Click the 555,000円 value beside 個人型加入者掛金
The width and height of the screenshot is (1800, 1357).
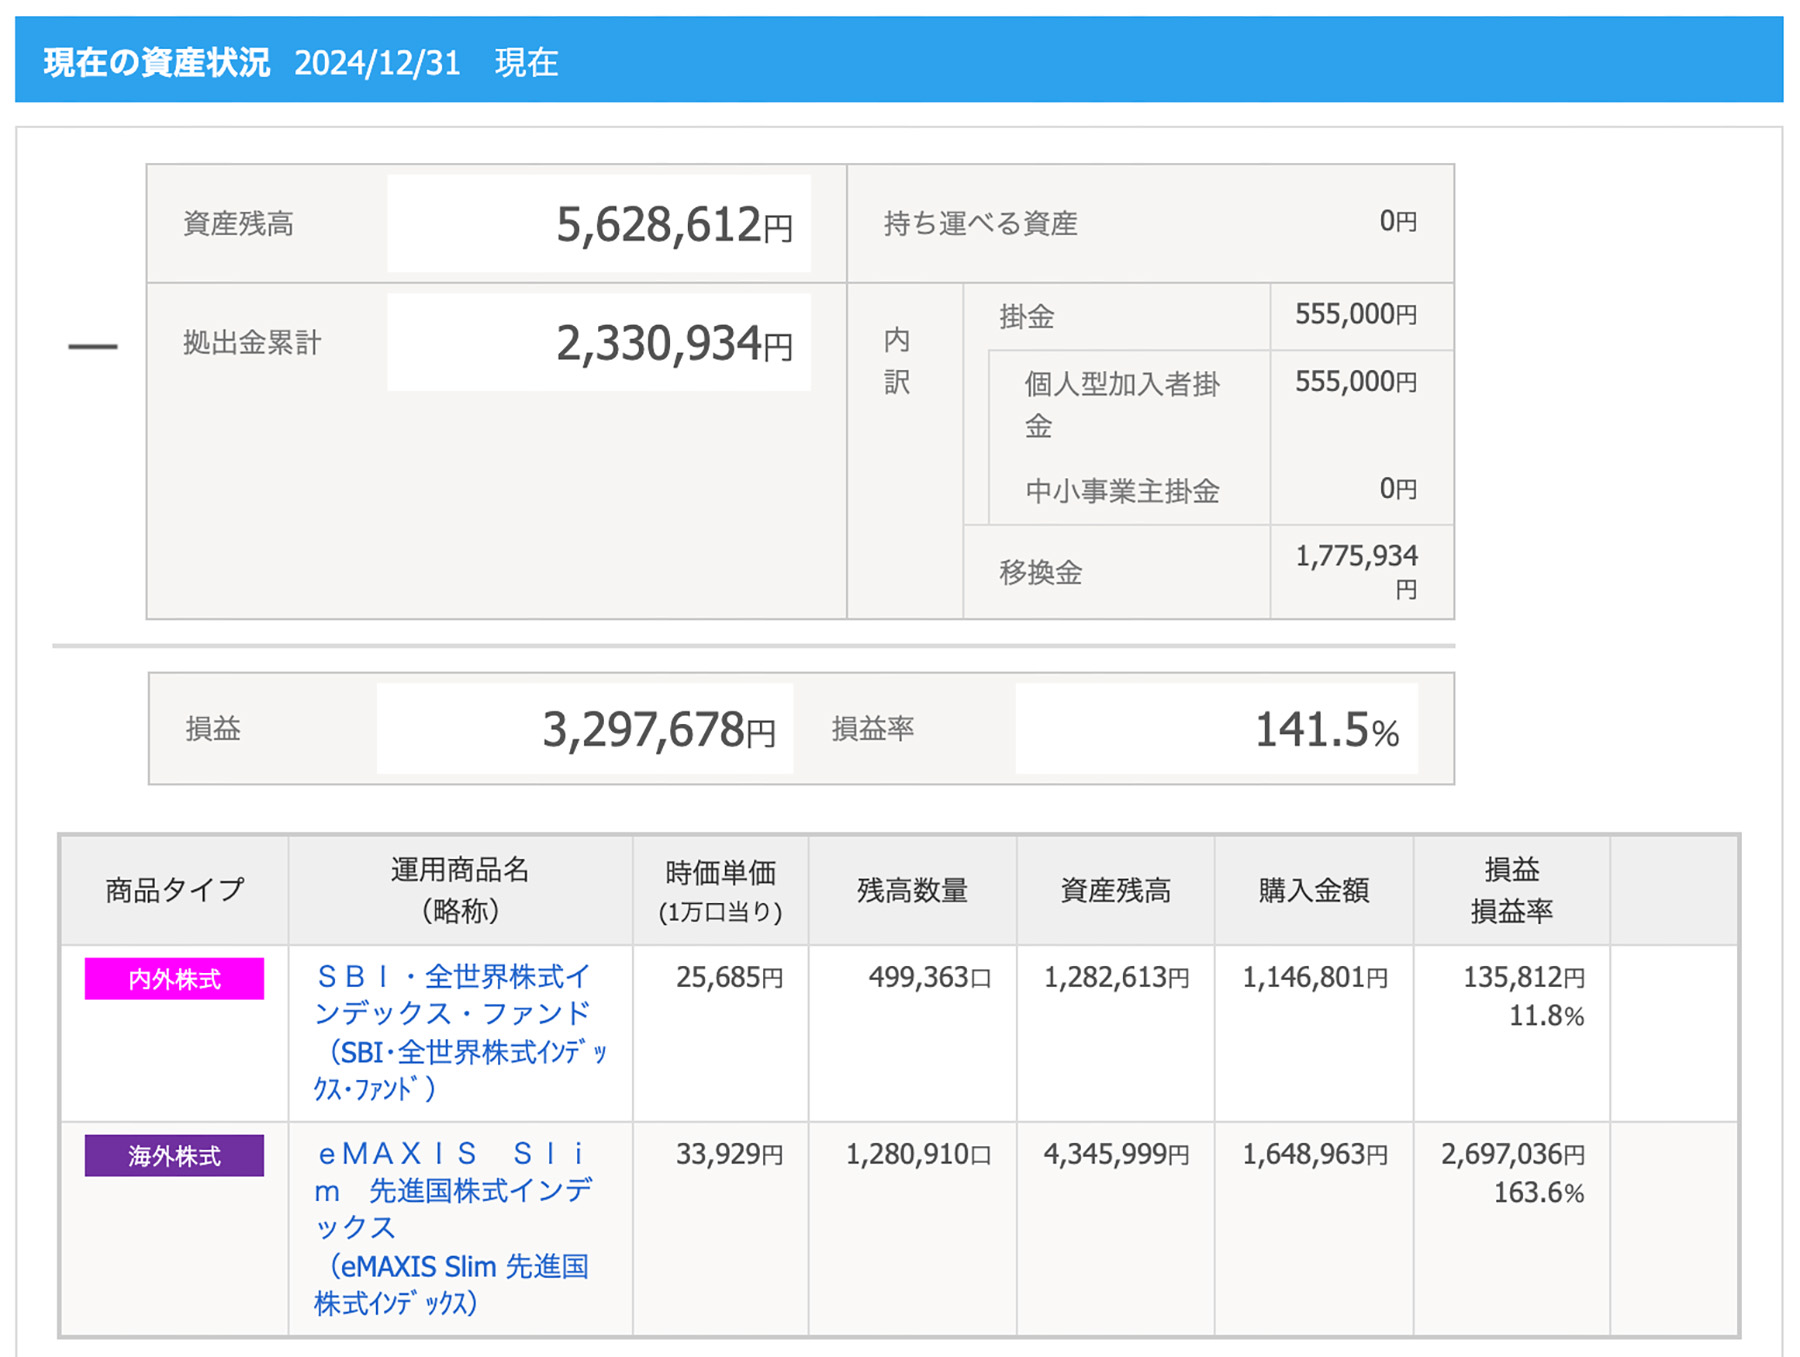[1356, 381]
